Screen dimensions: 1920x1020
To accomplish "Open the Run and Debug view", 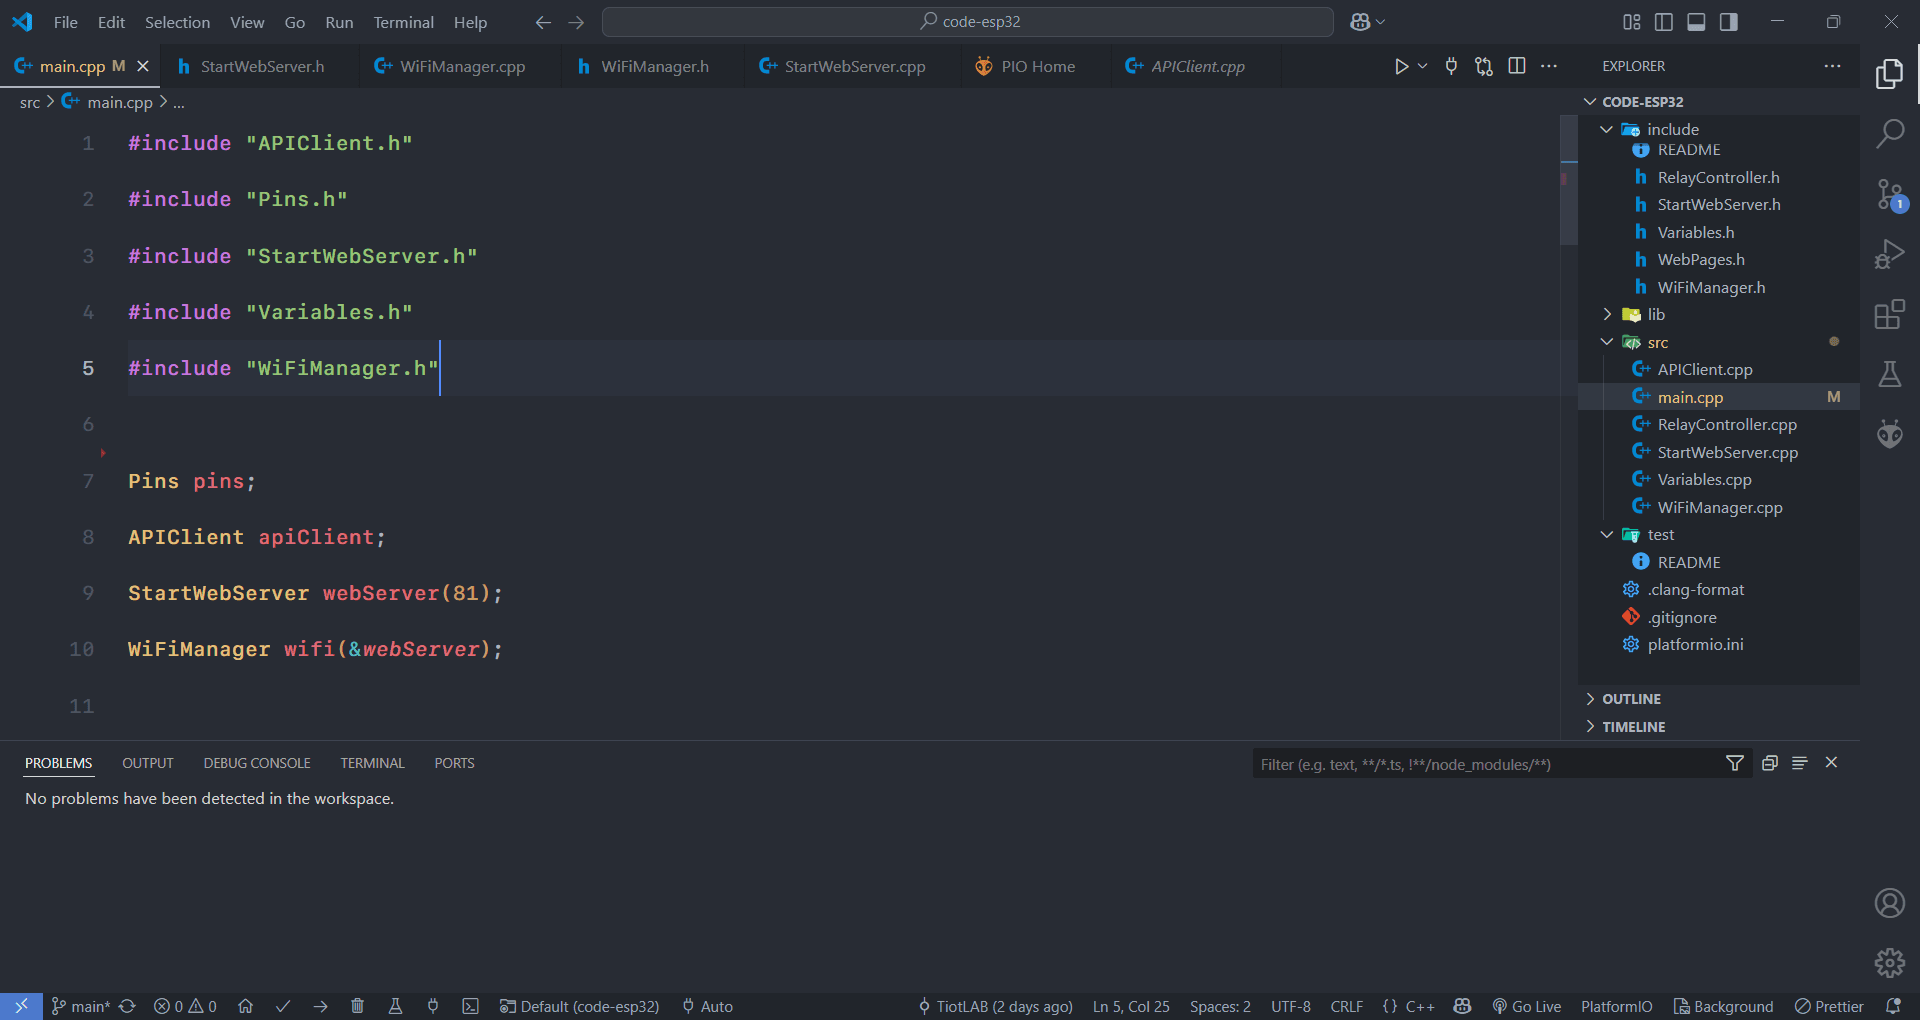I will tap(1889, 254).
